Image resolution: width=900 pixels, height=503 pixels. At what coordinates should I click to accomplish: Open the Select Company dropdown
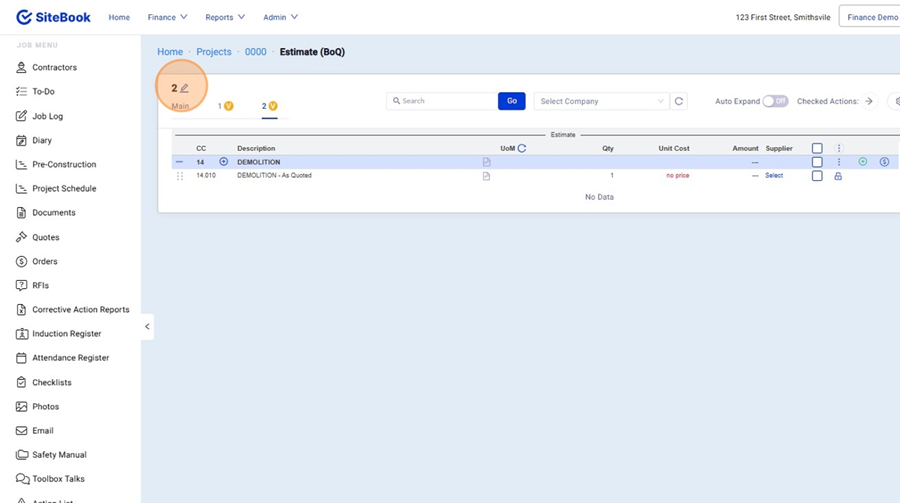(601, 101)
